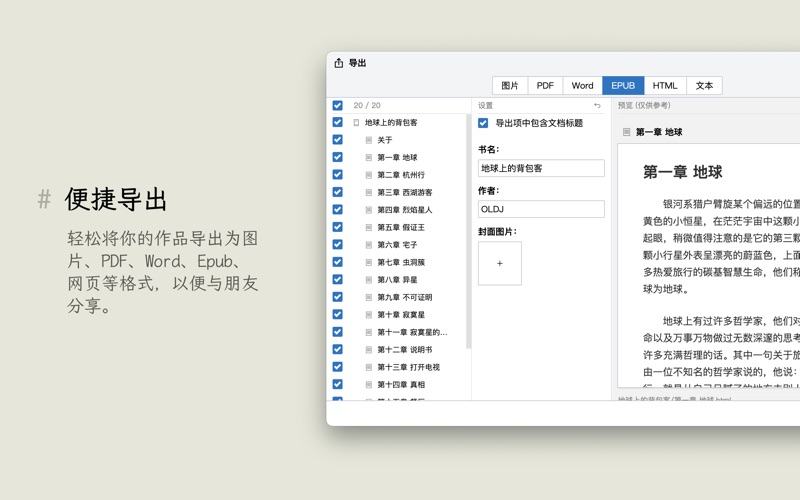Select 第十三章 打开电视 in the chapter list
This screenshot has height=500, width=800.
coord(408,367)
